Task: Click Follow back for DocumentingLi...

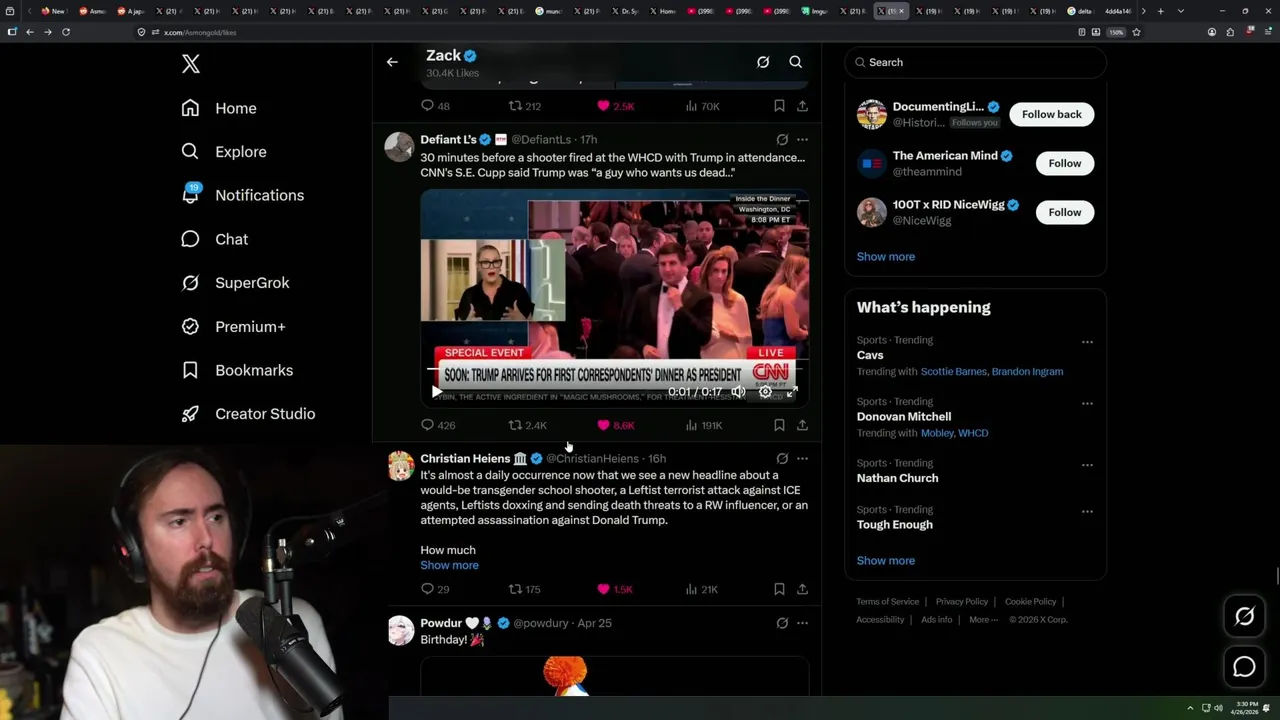Action: [1052, 114]
